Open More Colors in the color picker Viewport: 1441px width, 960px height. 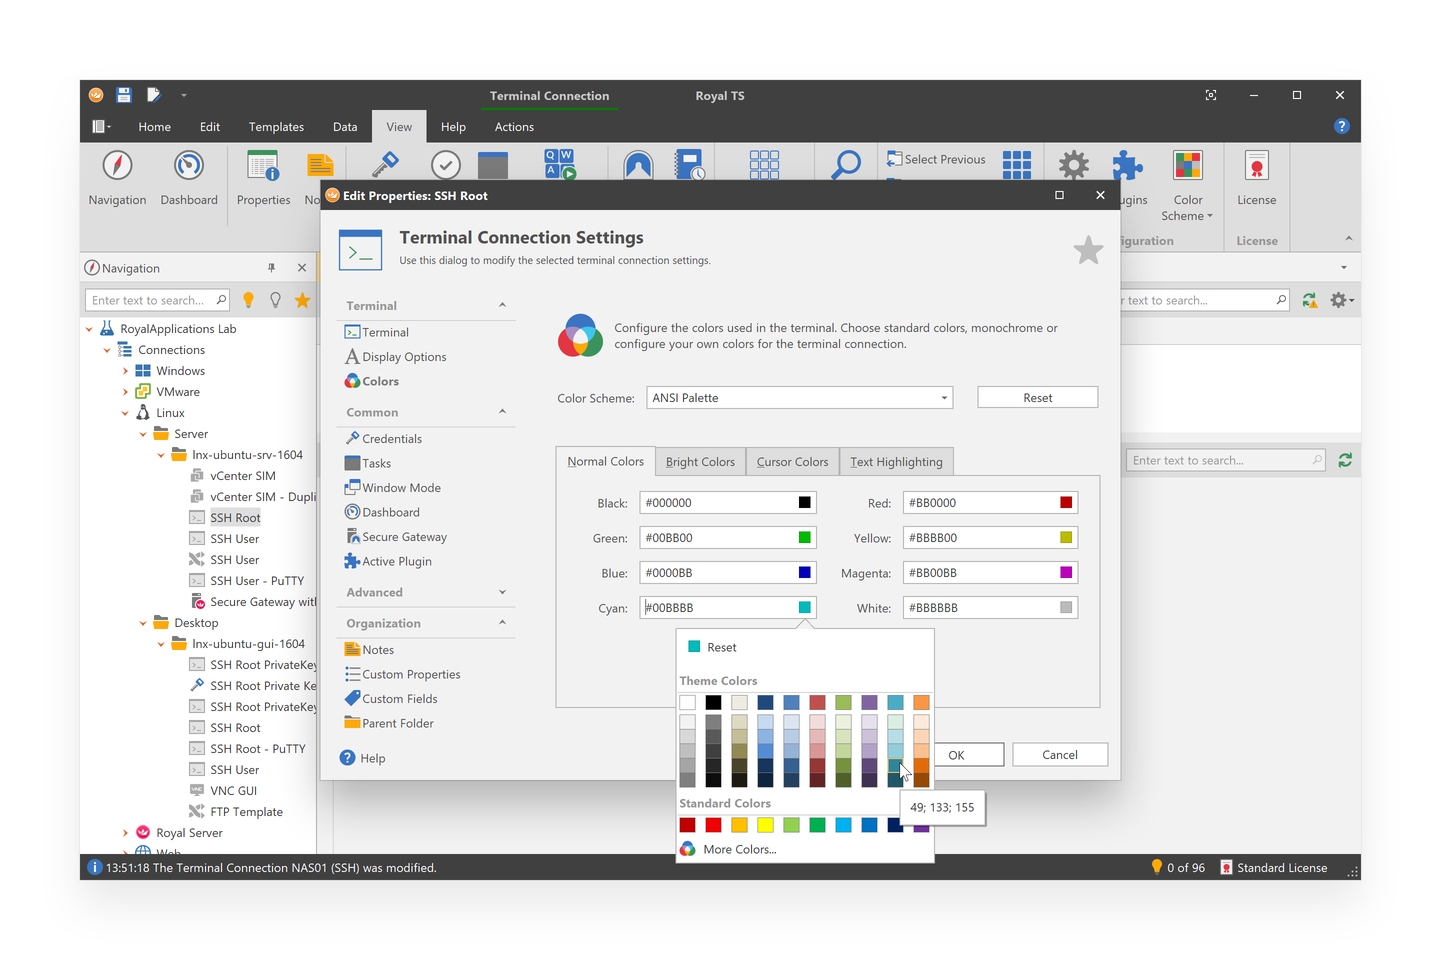(739, 849)
